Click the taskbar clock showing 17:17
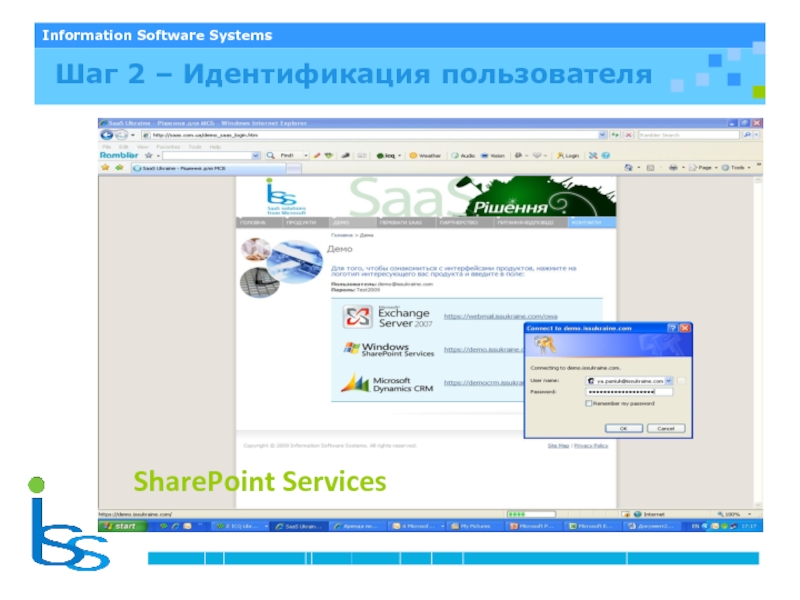The height and width of the screenshot is (600, 800). click(749, 526)
